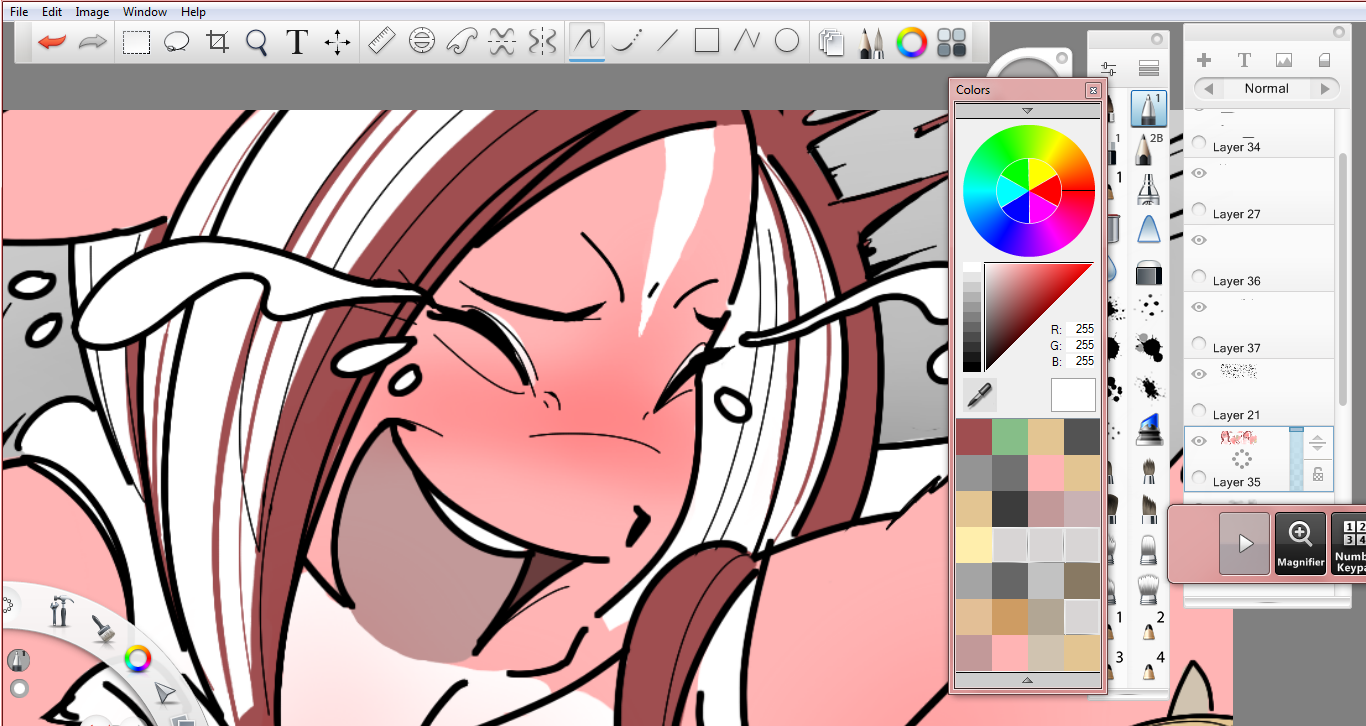Switch to next blend mode arrow
The image size is (1366, 726).
click(1325, 88)
